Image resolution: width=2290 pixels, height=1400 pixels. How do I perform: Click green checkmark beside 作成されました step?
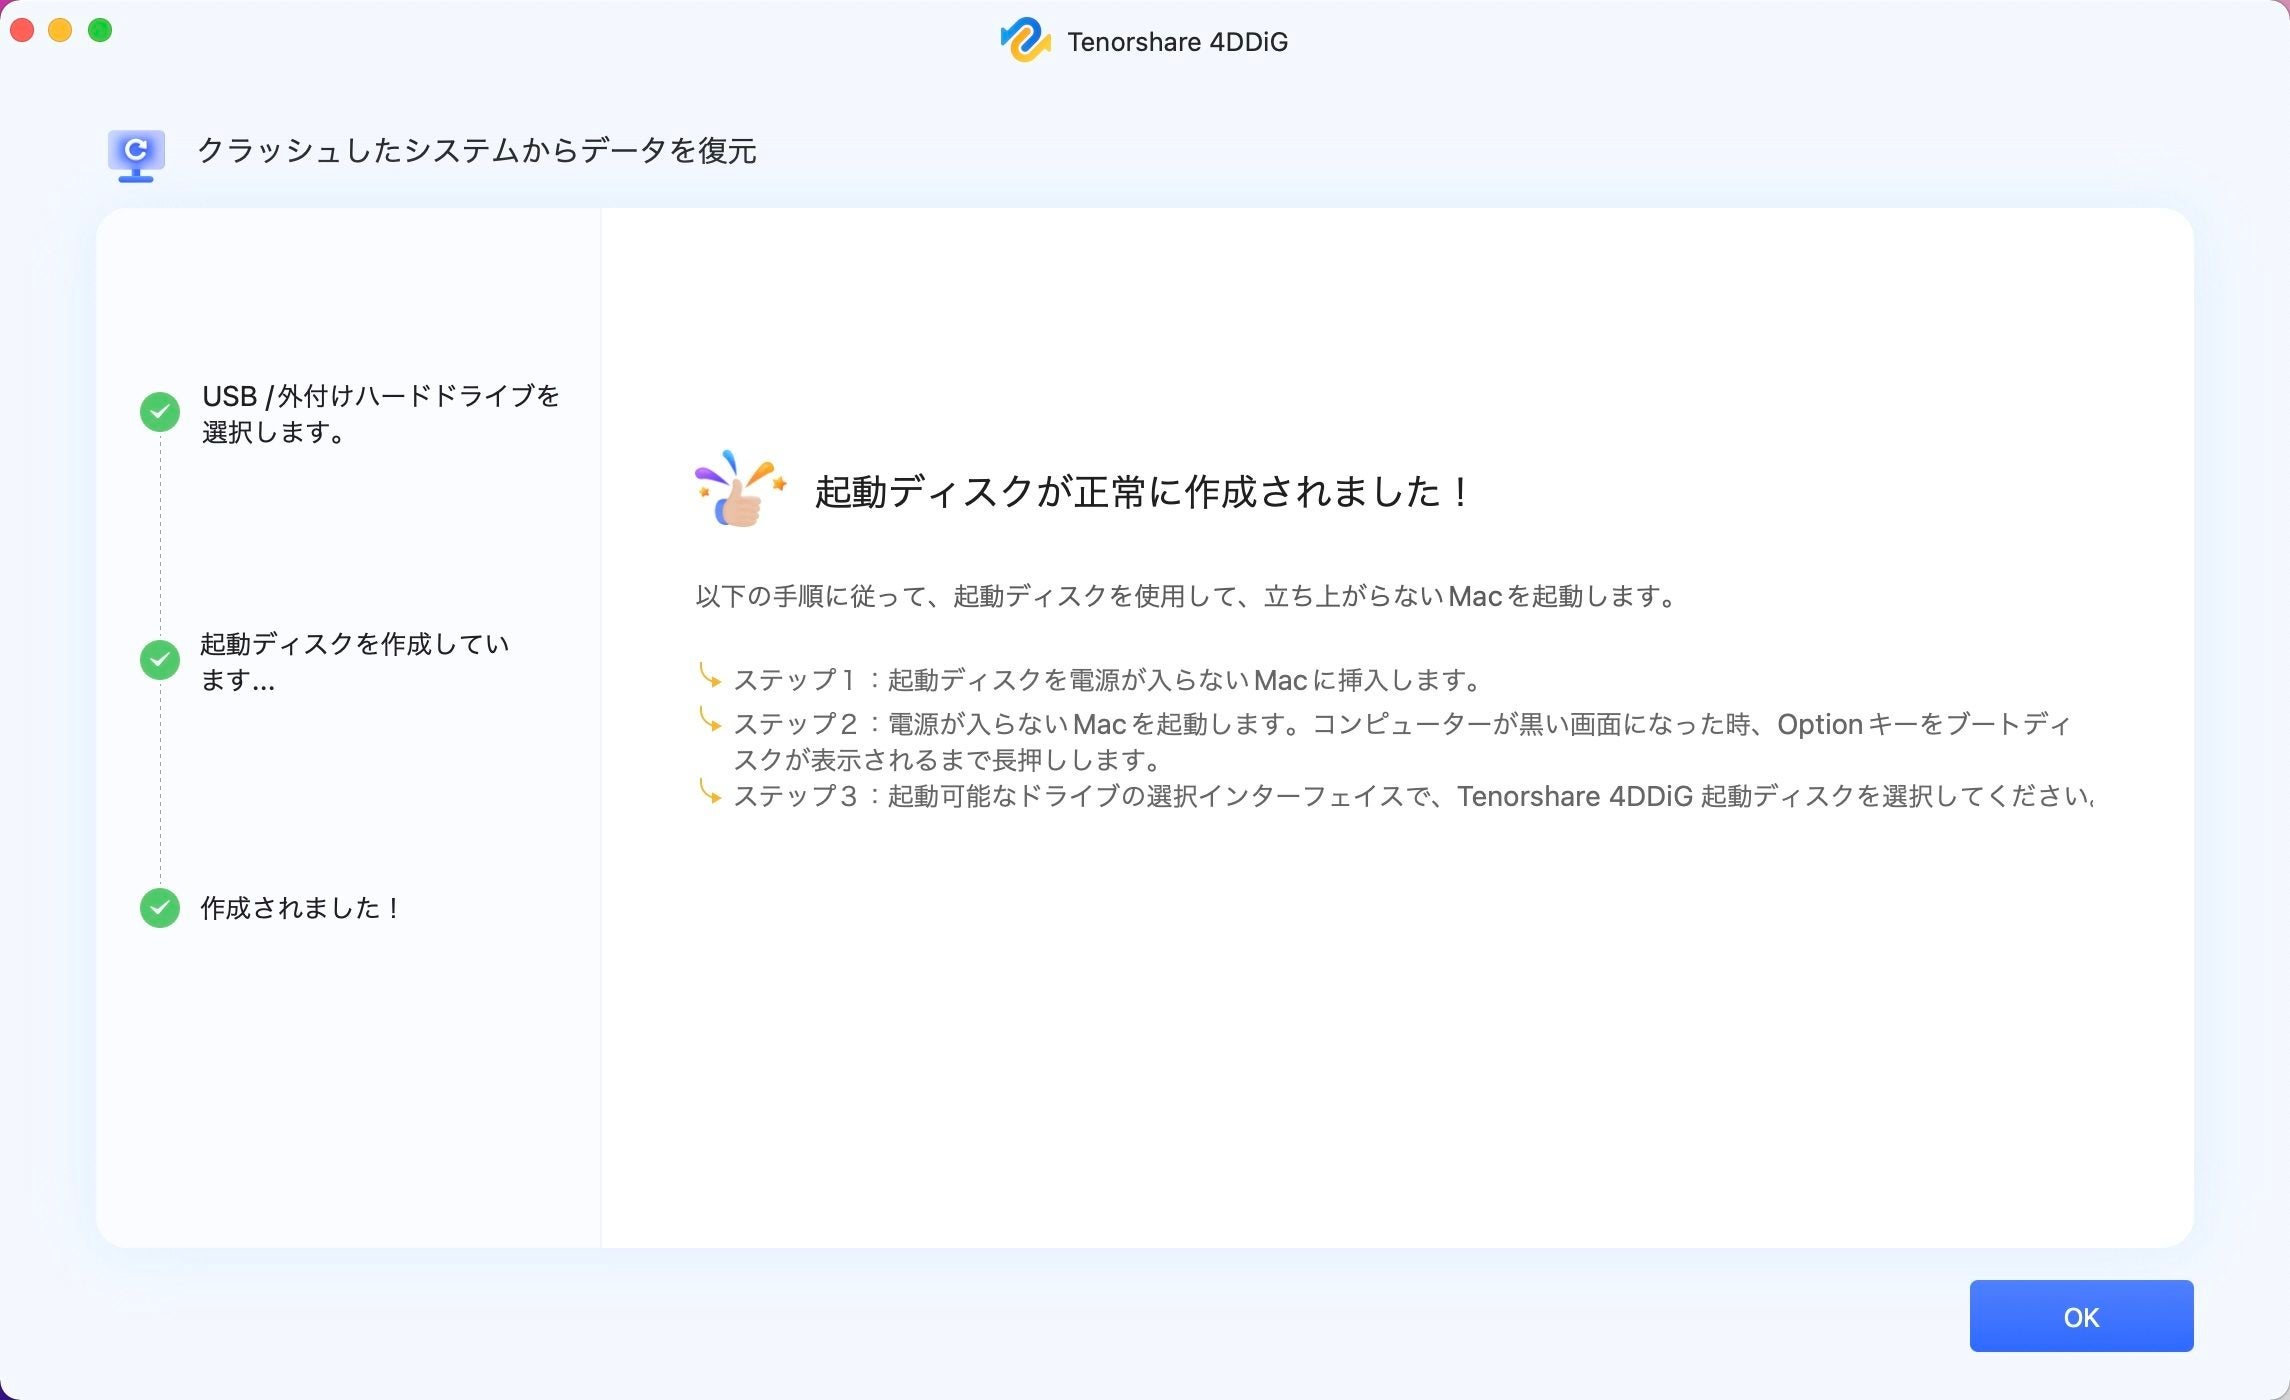[160, 908]
